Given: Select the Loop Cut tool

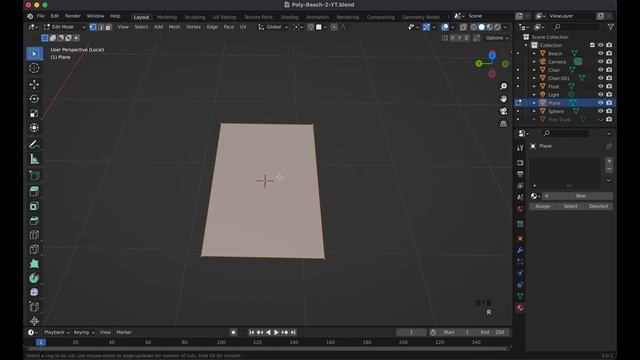Looking at the screenshot, I should pos(34,235).
